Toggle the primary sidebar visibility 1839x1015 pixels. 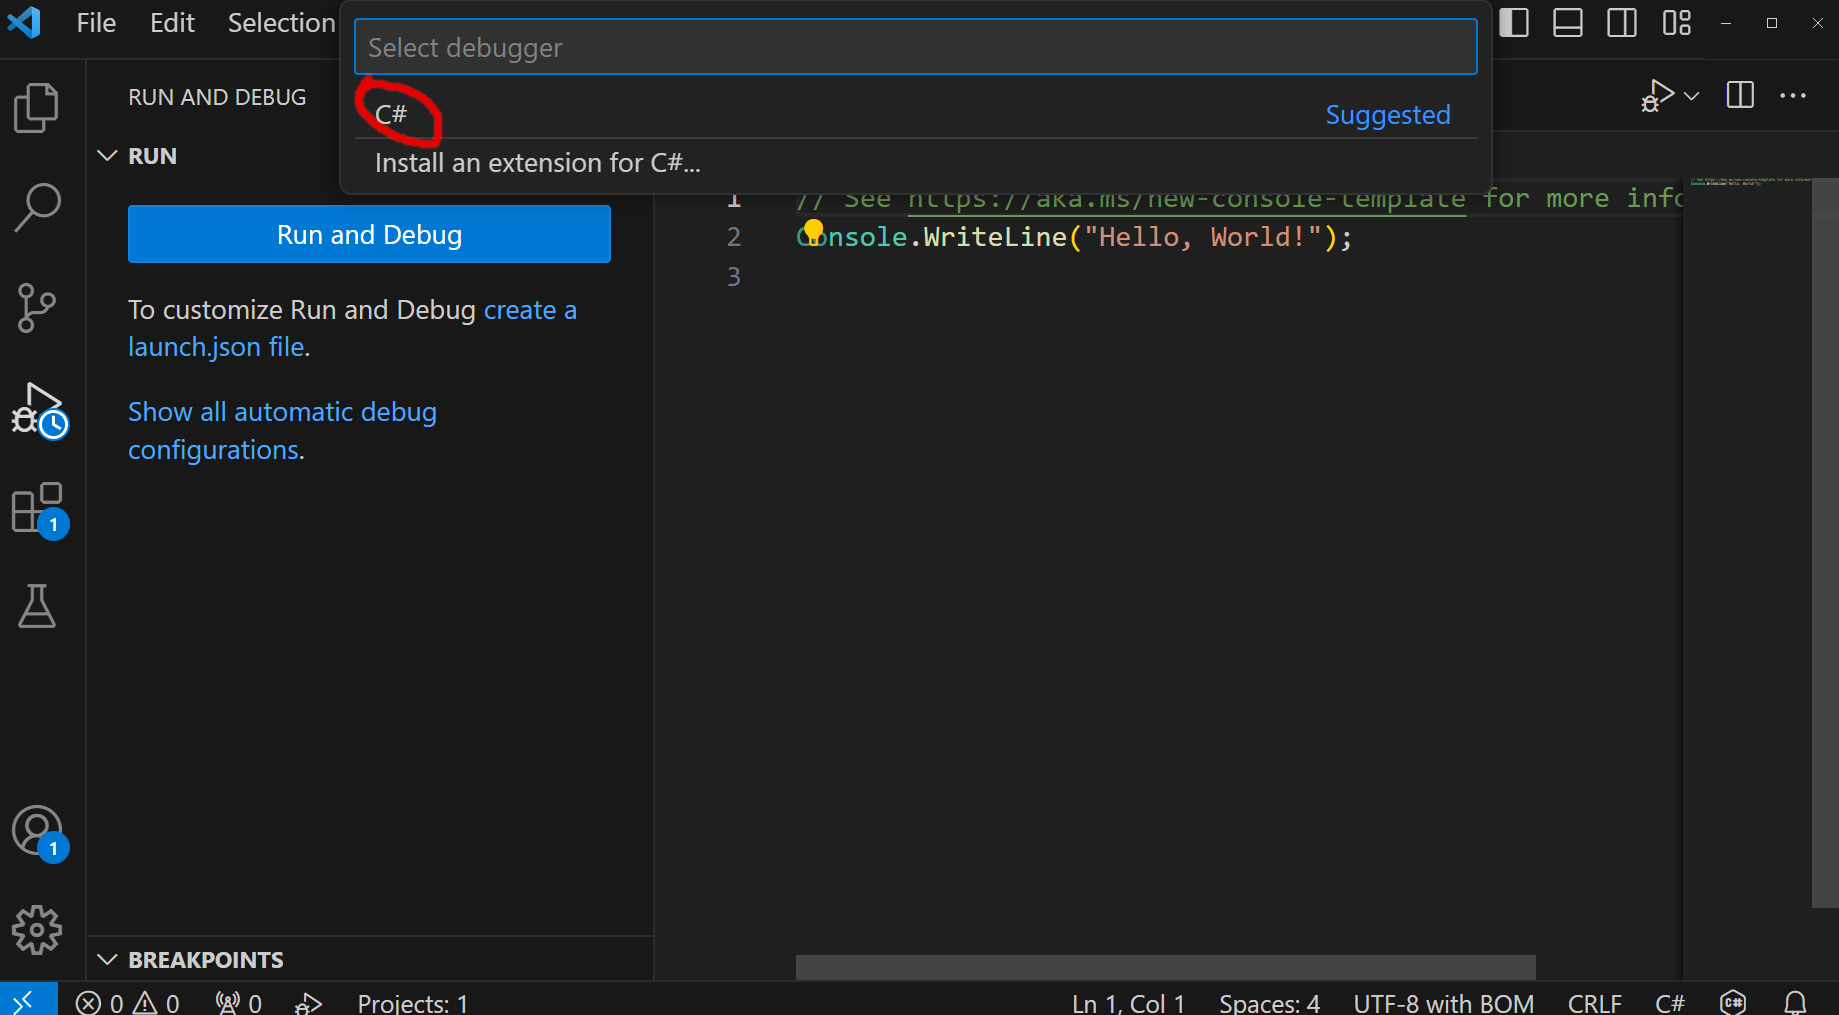(1514, 22)
